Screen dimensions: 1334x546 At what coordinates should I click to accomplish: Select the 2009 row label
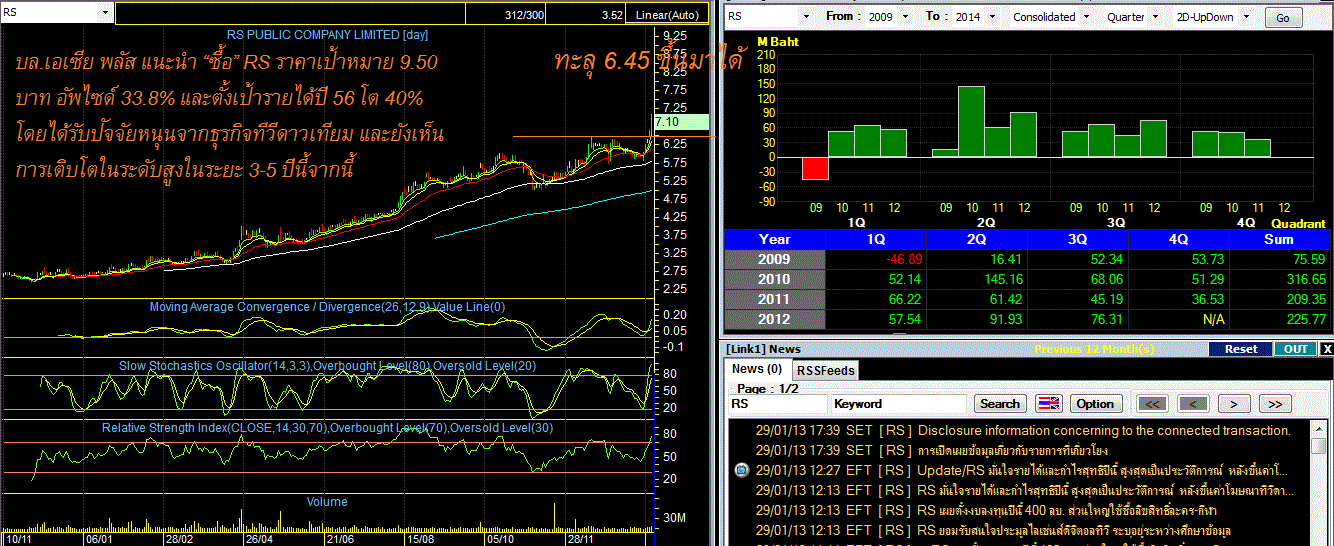pos(775,259)
